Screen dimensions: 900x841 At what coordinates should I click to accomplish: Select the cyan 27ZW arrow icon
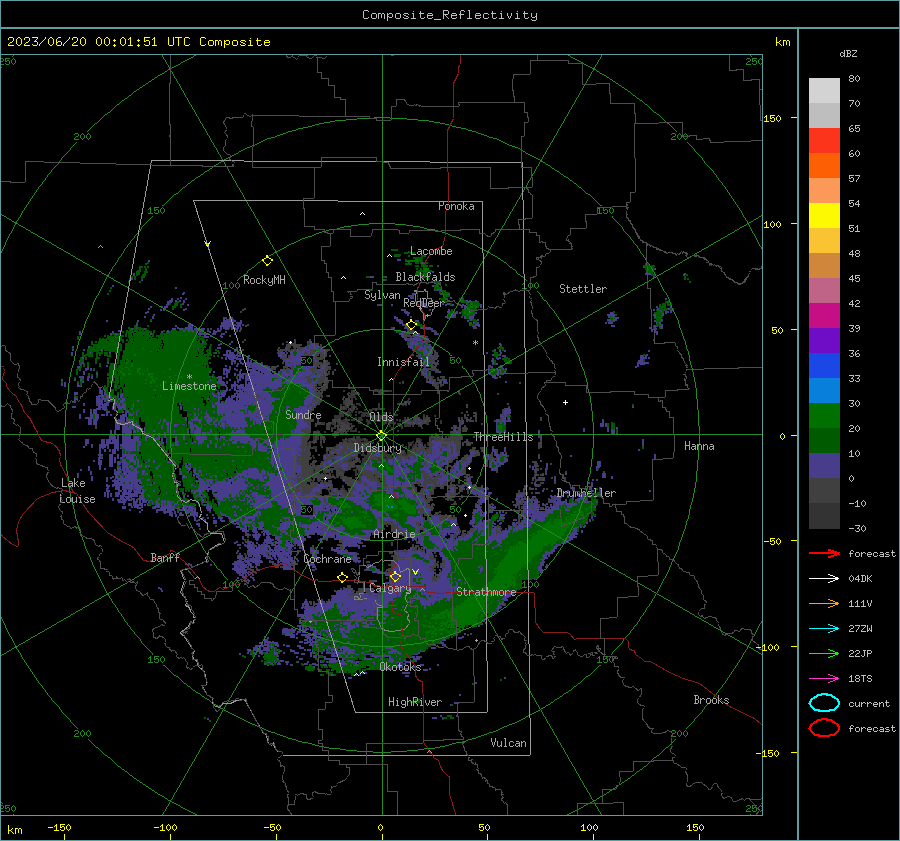pos(824,629)
